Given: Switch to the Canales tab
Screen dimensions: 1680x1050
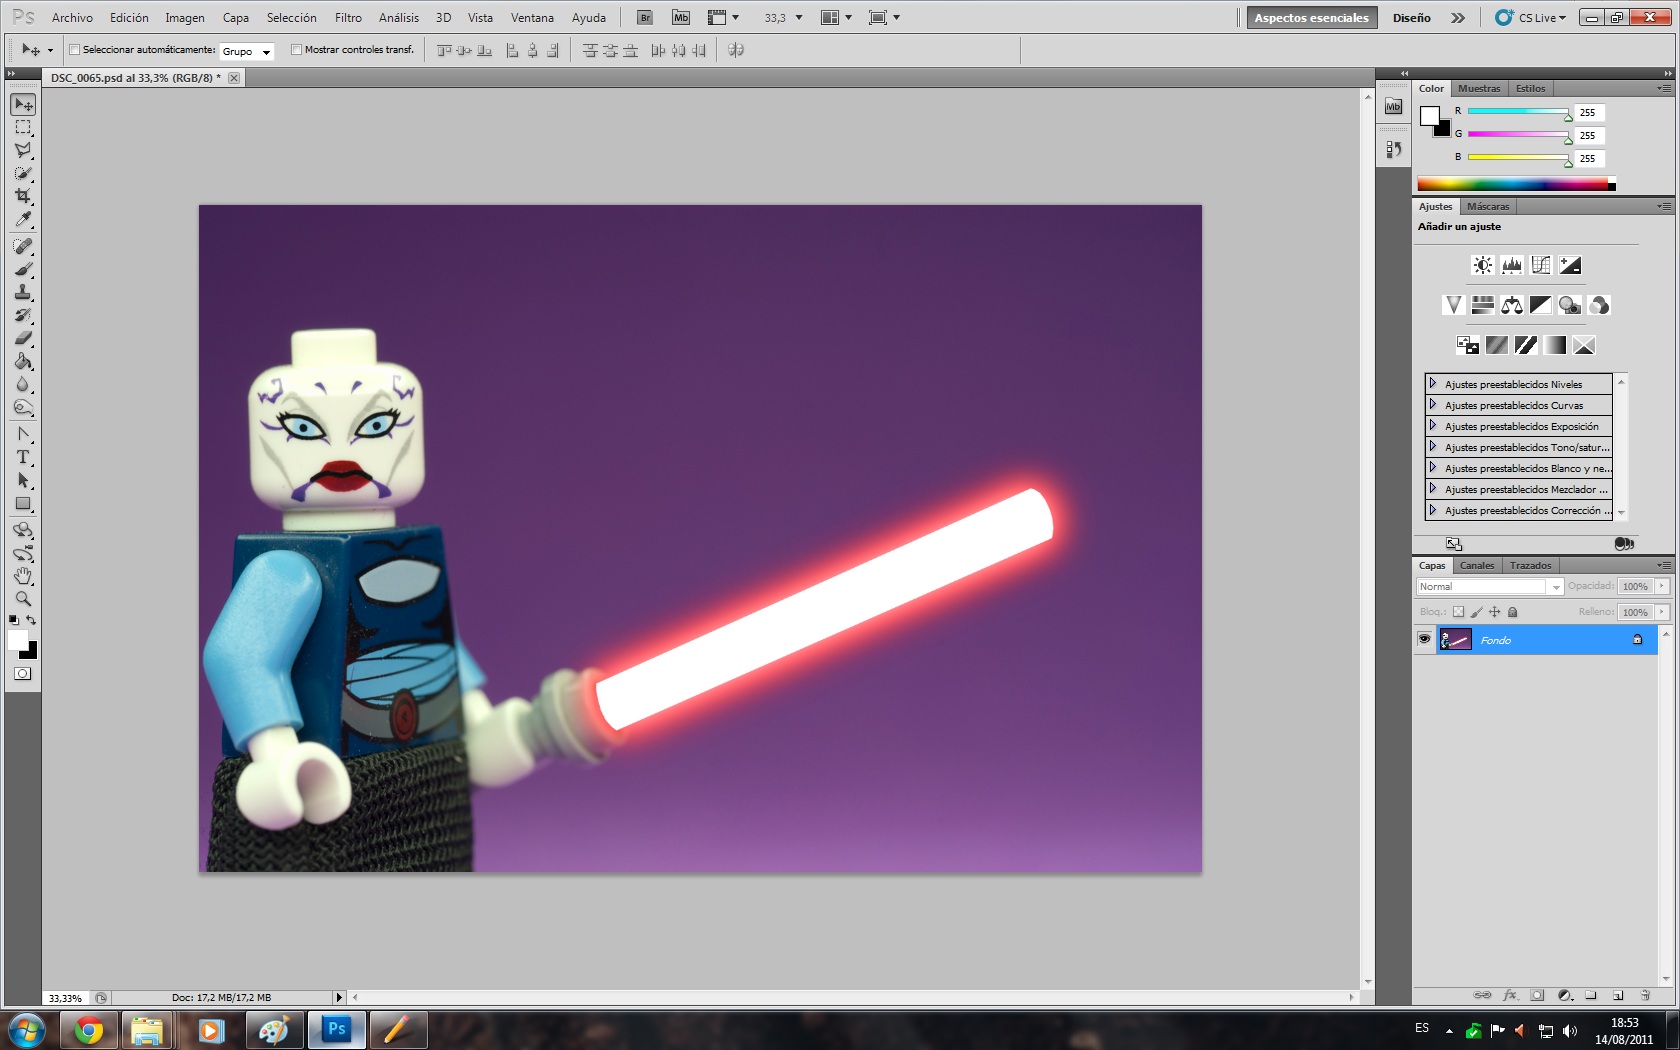Looking at the screenshot, I should click(1476, 566).
